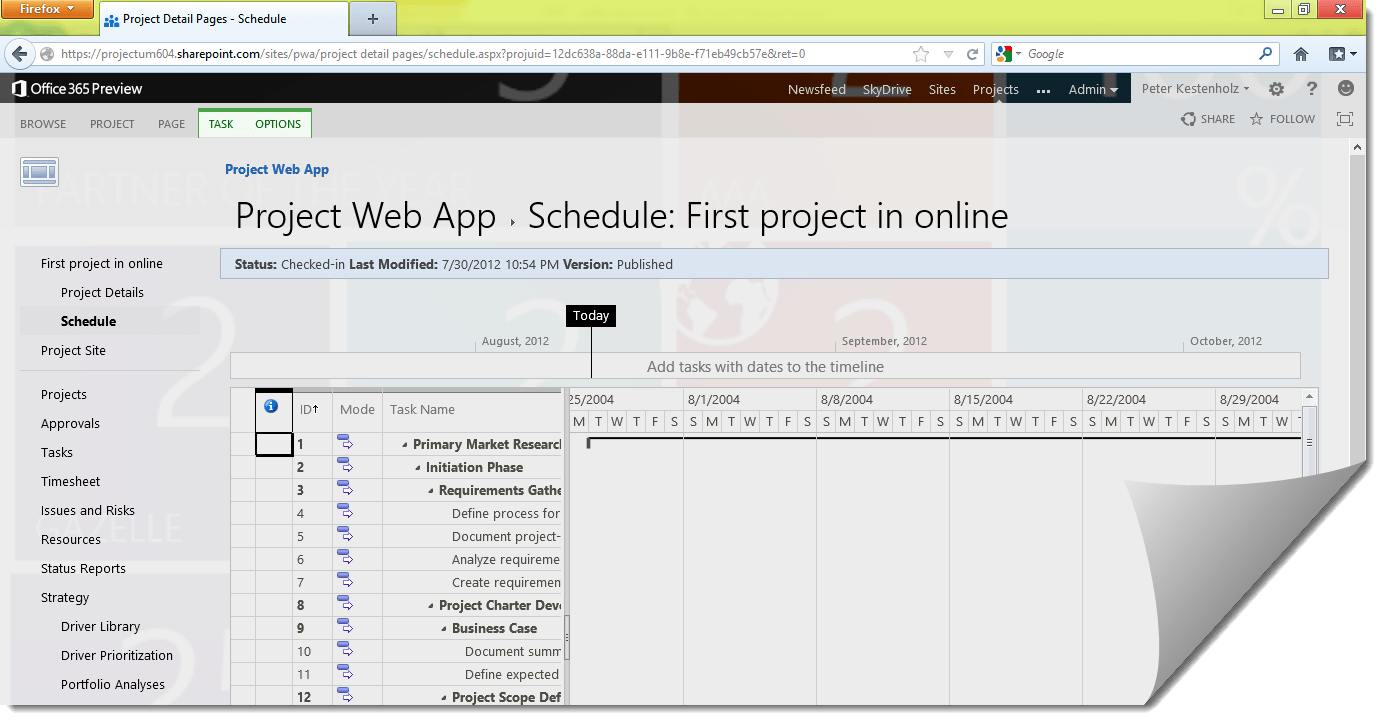This screenshot has width=1381, height=720.
Task: Toggle the focus on content icon
Action: point(1345,119)
